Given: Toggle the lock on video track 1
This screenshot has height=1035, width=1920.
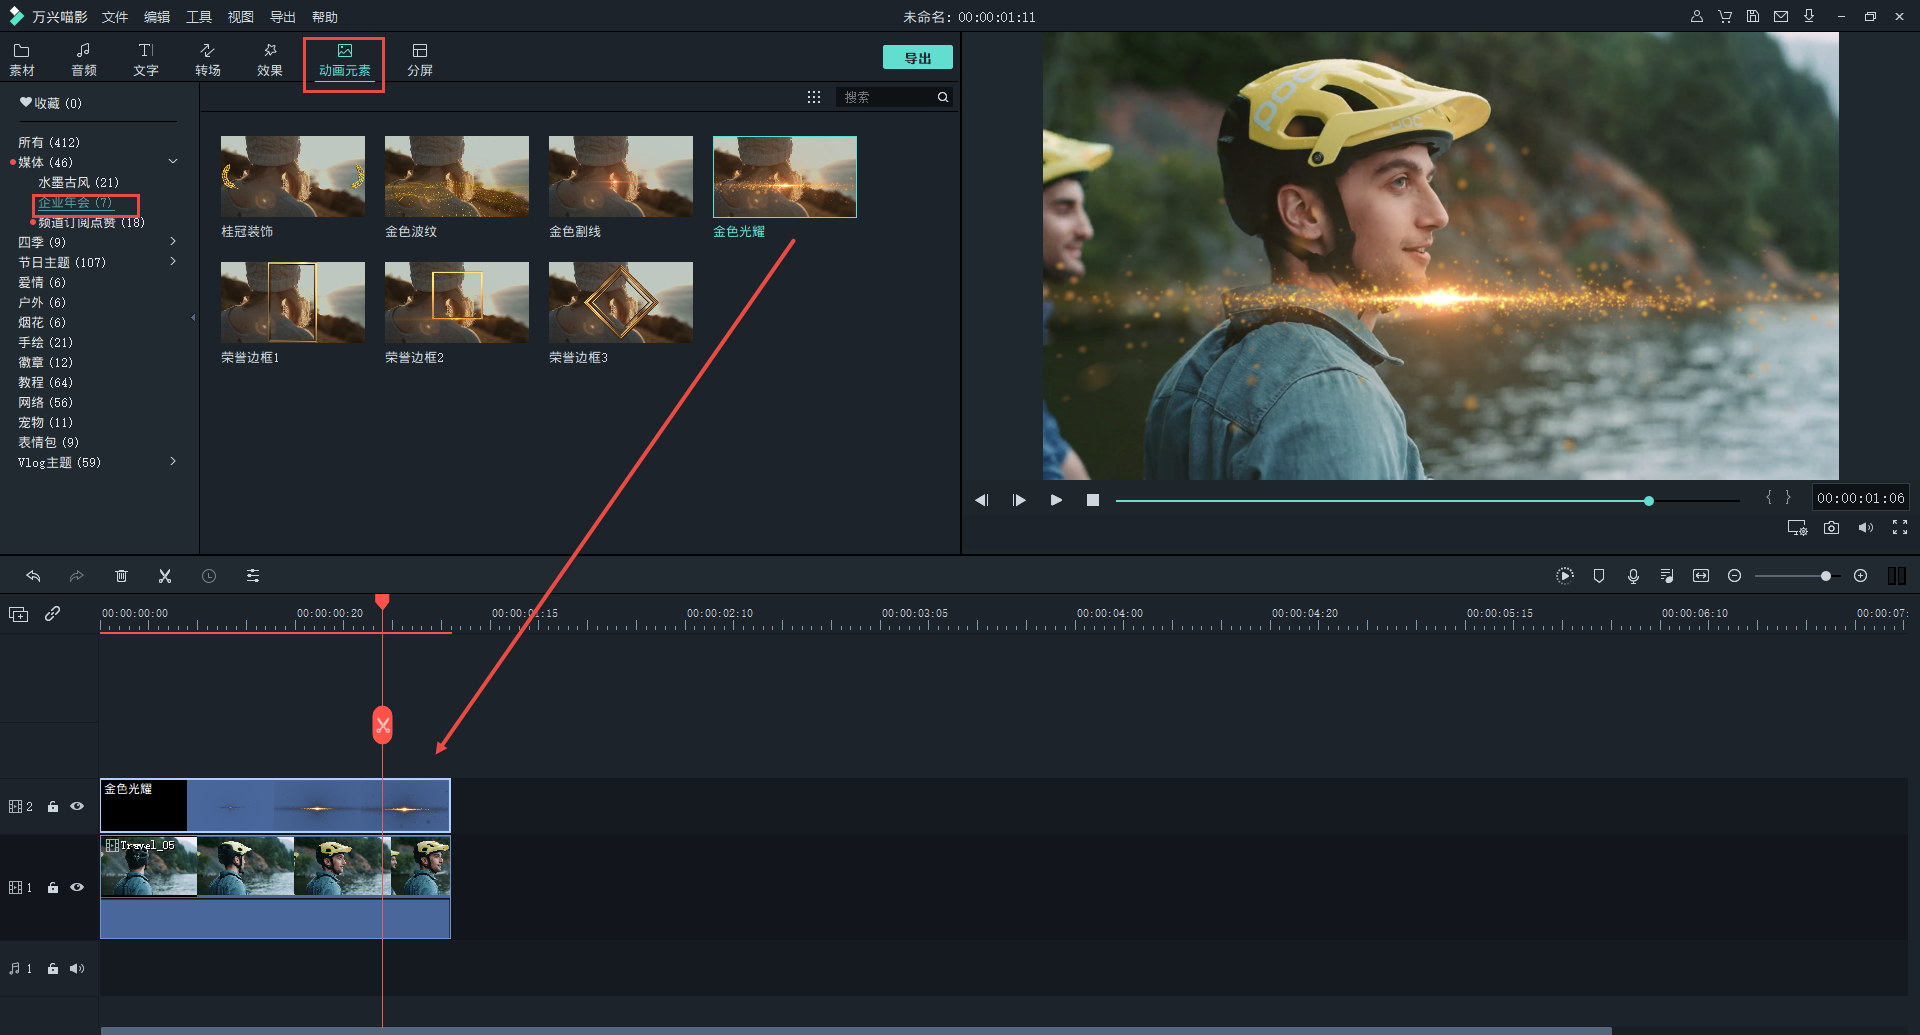Looking at the screenshot, I should tap(53, 888).
